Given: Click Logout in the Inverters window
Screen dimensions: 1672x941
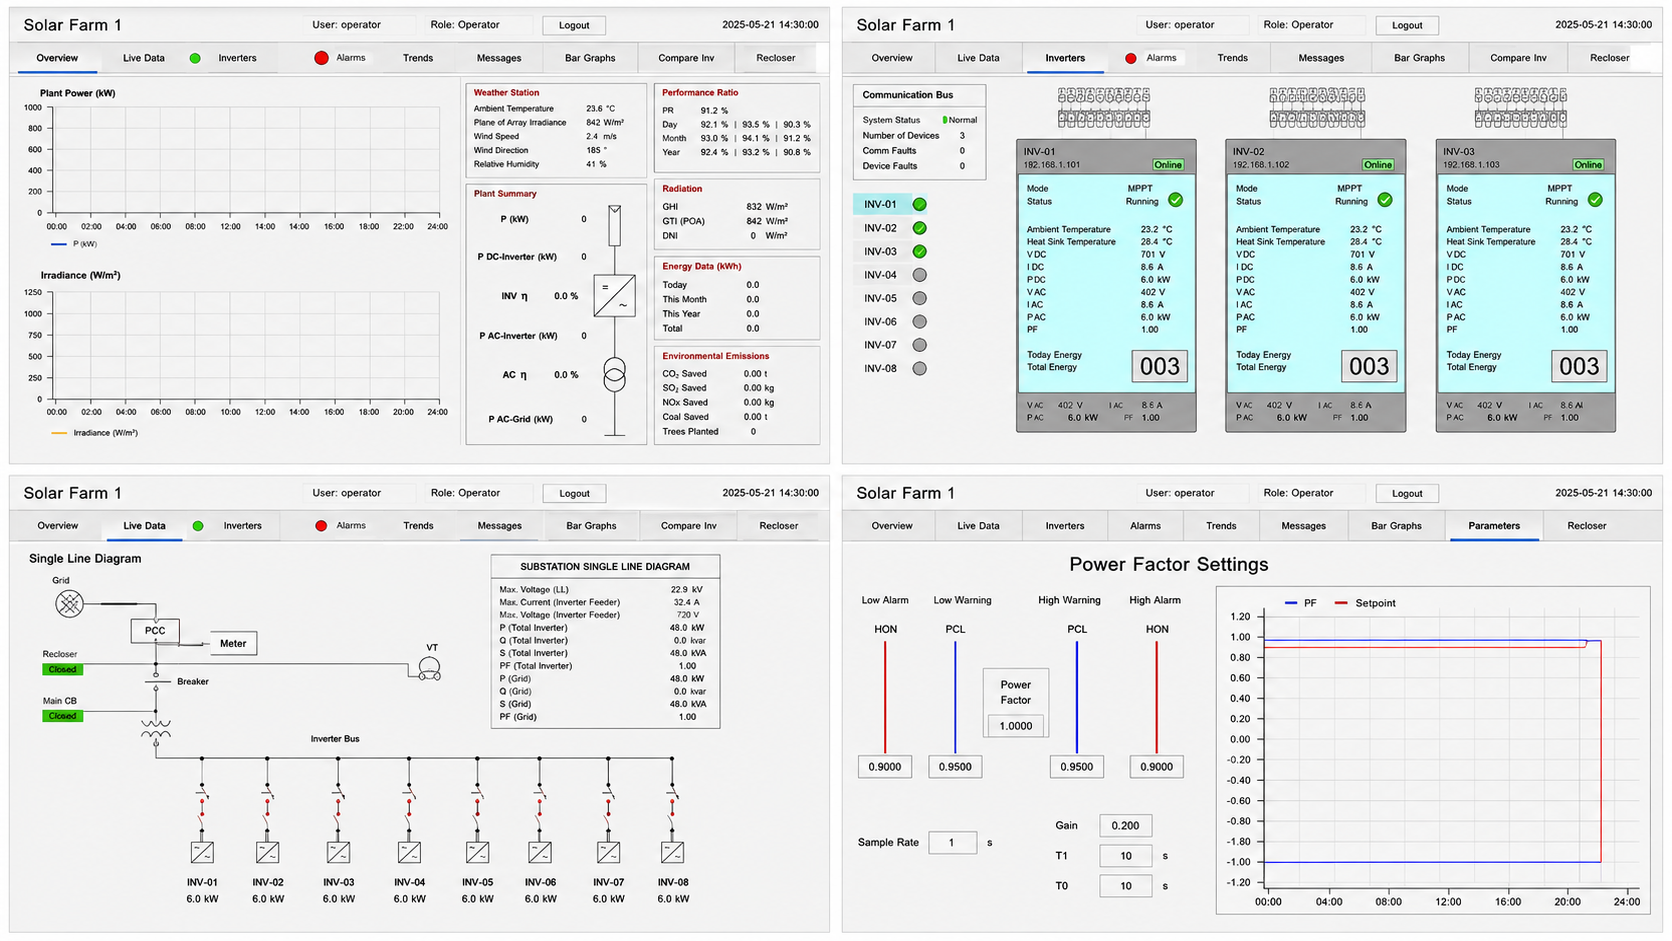Looking at the screenshot, I should tap(1407, 25).
